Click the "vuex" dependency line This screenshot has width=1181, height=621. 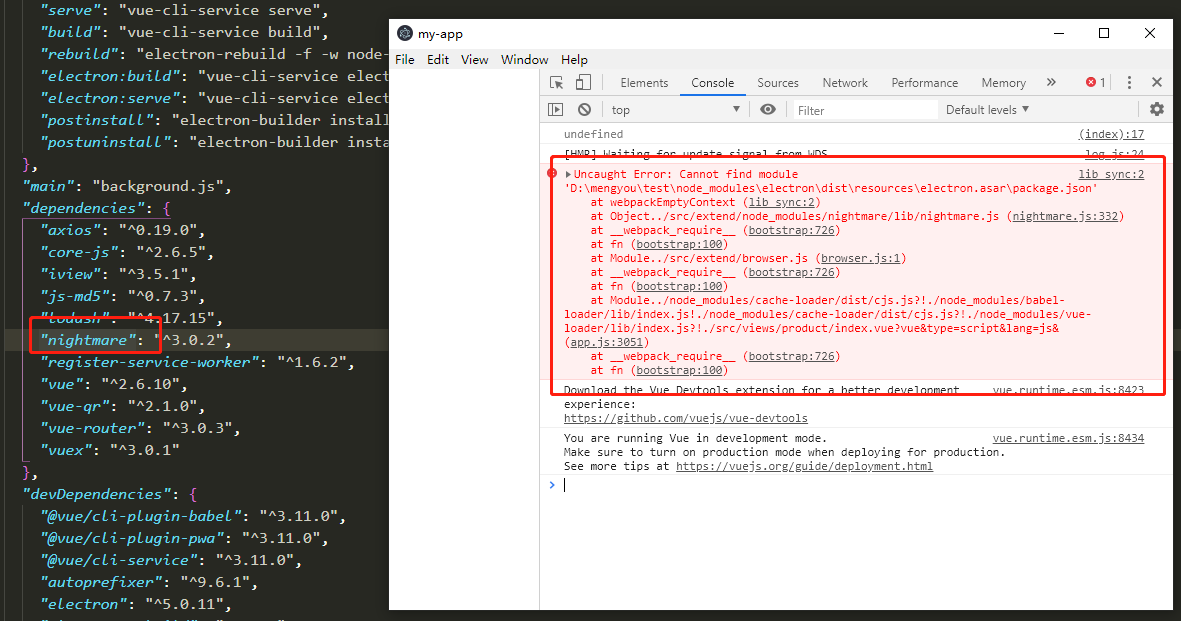click(x=110, y=450)
